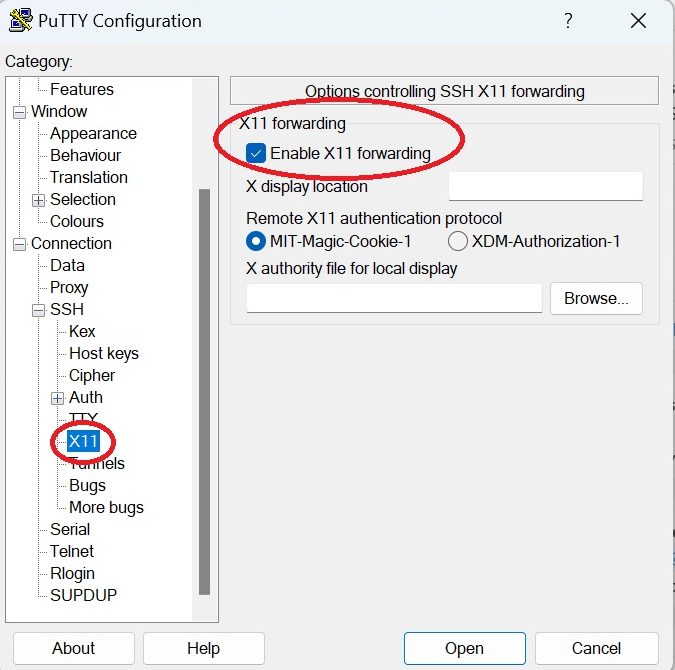Expand the Auth tree node

pos(57,398)
